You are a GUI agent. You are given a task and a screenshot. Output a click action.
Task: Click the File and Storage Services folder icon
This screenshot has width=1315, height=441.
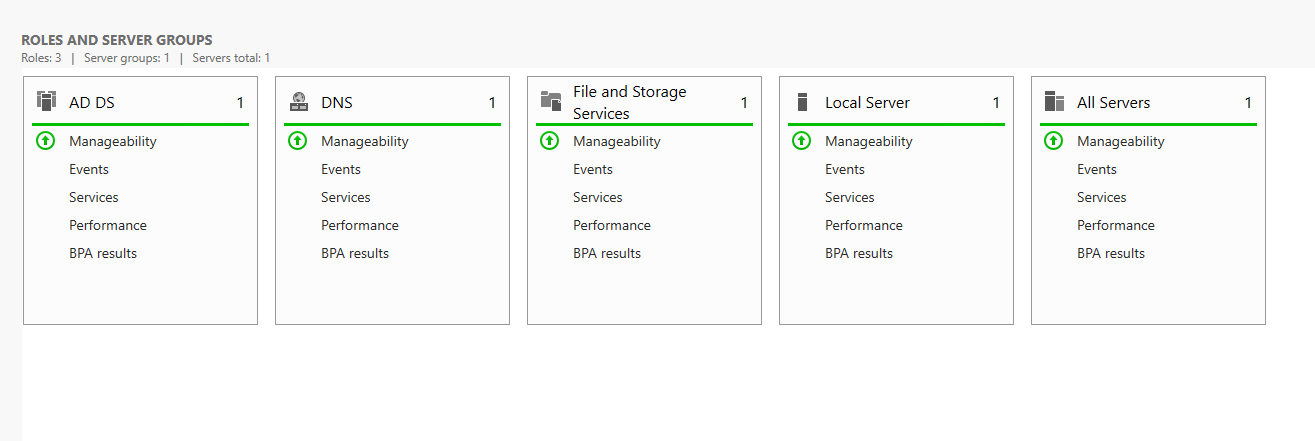(x=550, y=100)
